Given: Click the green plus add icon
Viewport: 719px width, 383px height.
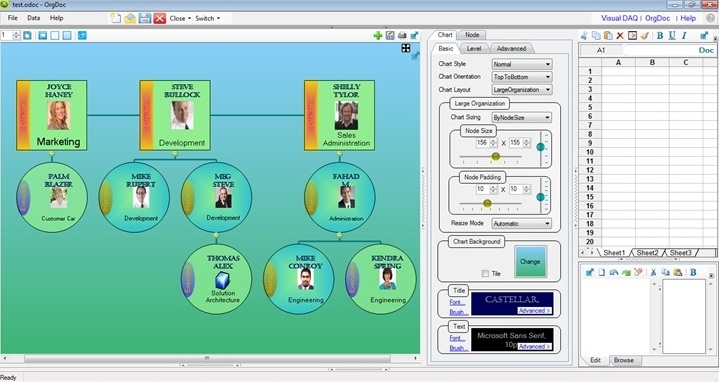Looking at the screenshot, I should coord(378,35).
